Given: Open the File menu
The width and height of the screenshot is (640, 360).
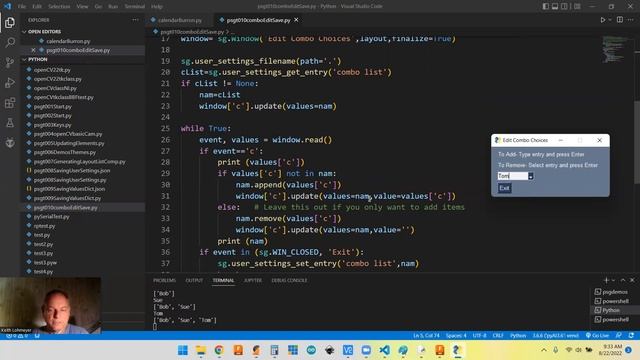Looking at the screenshot, I should (x=22, y=7).
